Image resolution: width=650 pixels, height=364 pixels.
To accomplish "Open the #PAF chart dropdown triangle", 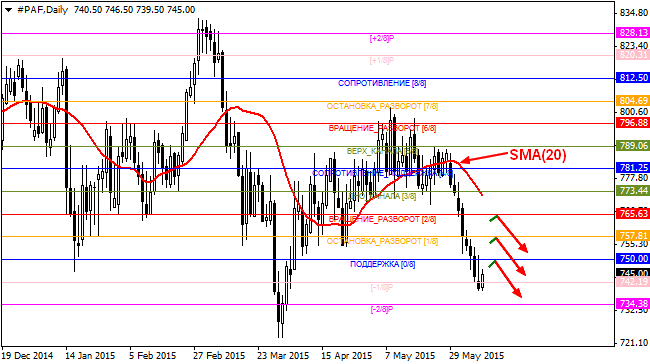I will [8, 10].
